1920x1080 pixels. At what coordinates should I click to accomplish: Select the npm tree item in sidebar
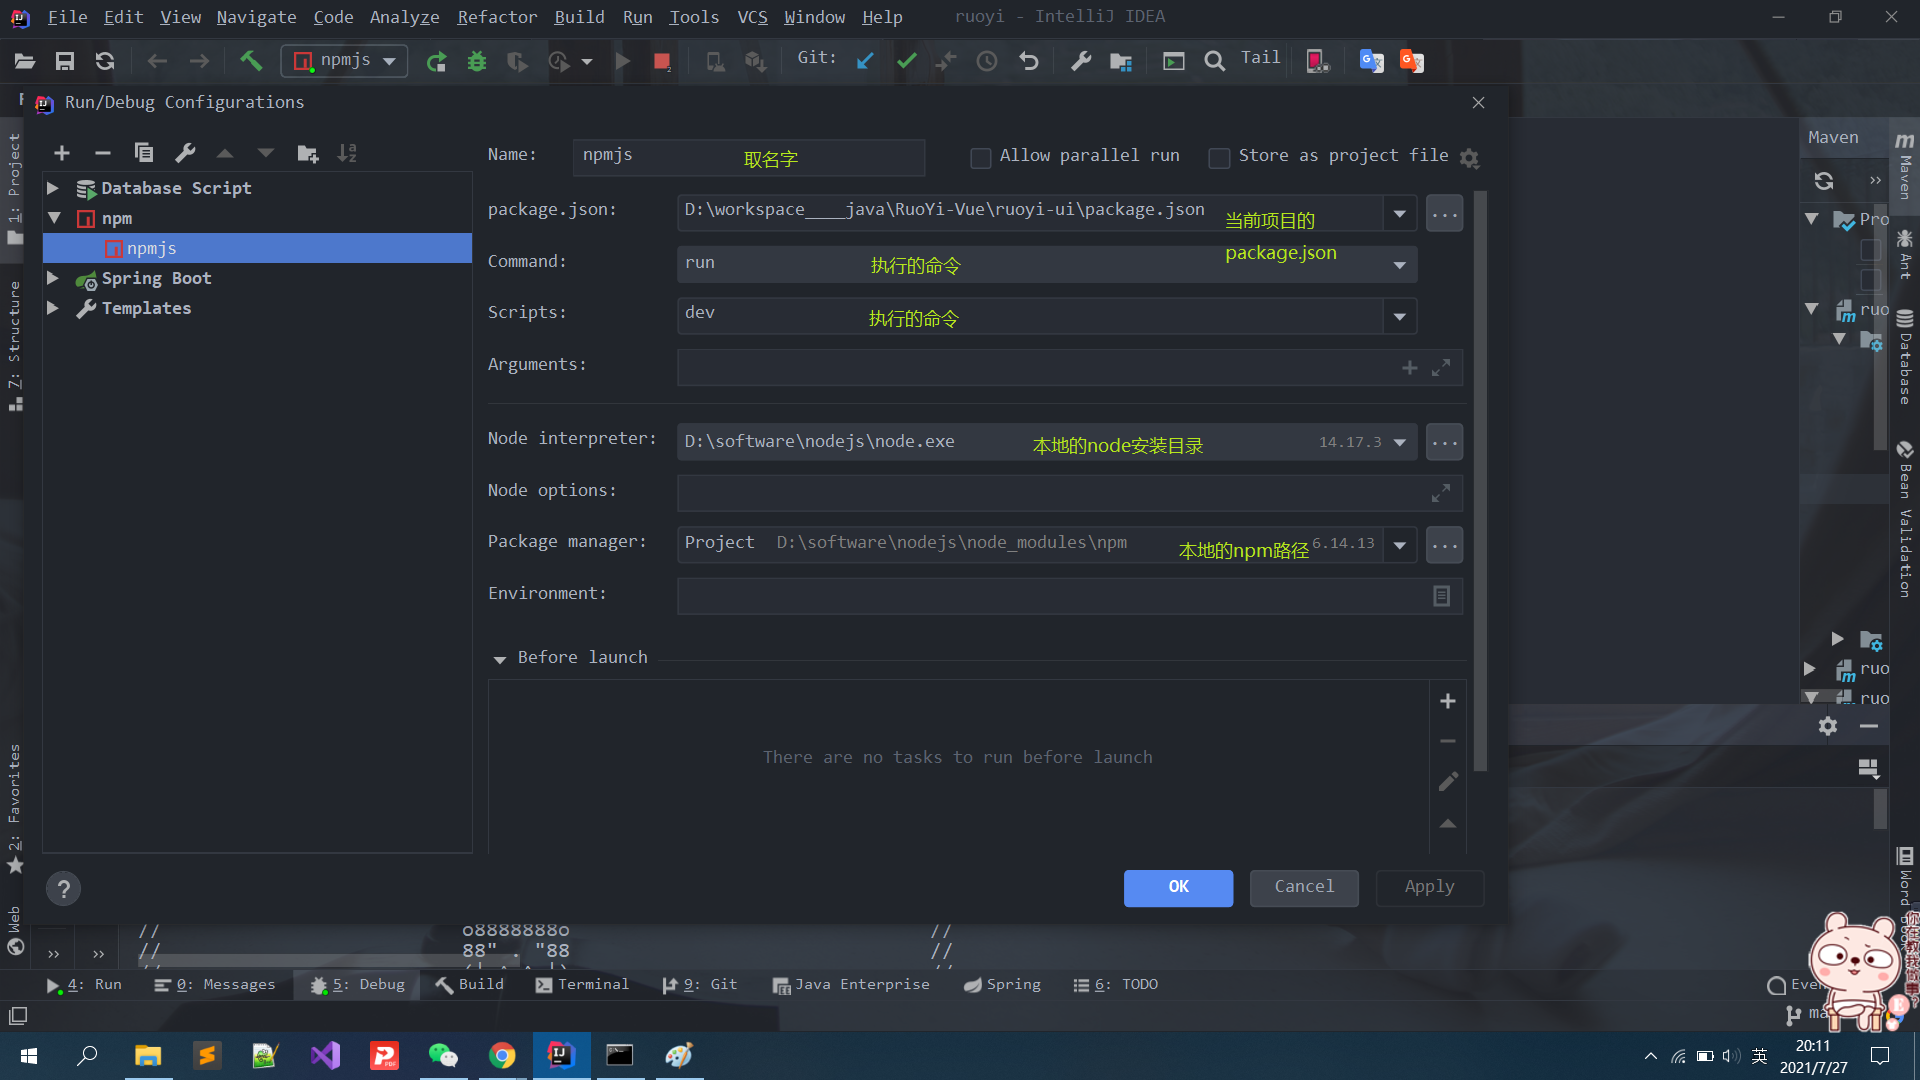tap(117, 216)
